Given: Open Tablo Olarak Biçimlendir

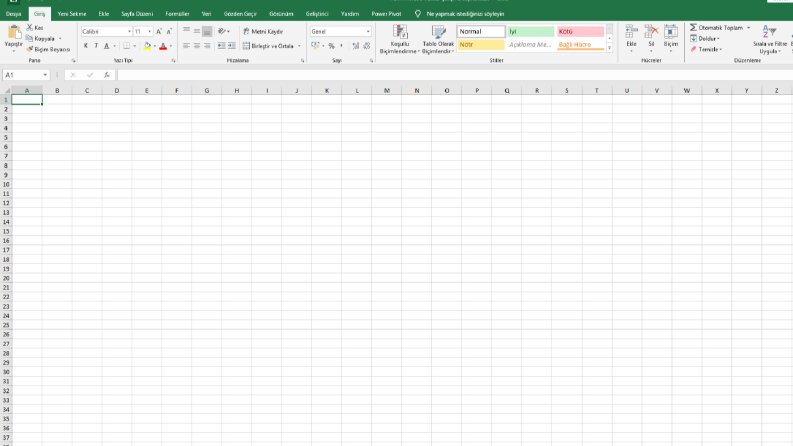Looking at the screenshot, I should click(x=438, y=39).
